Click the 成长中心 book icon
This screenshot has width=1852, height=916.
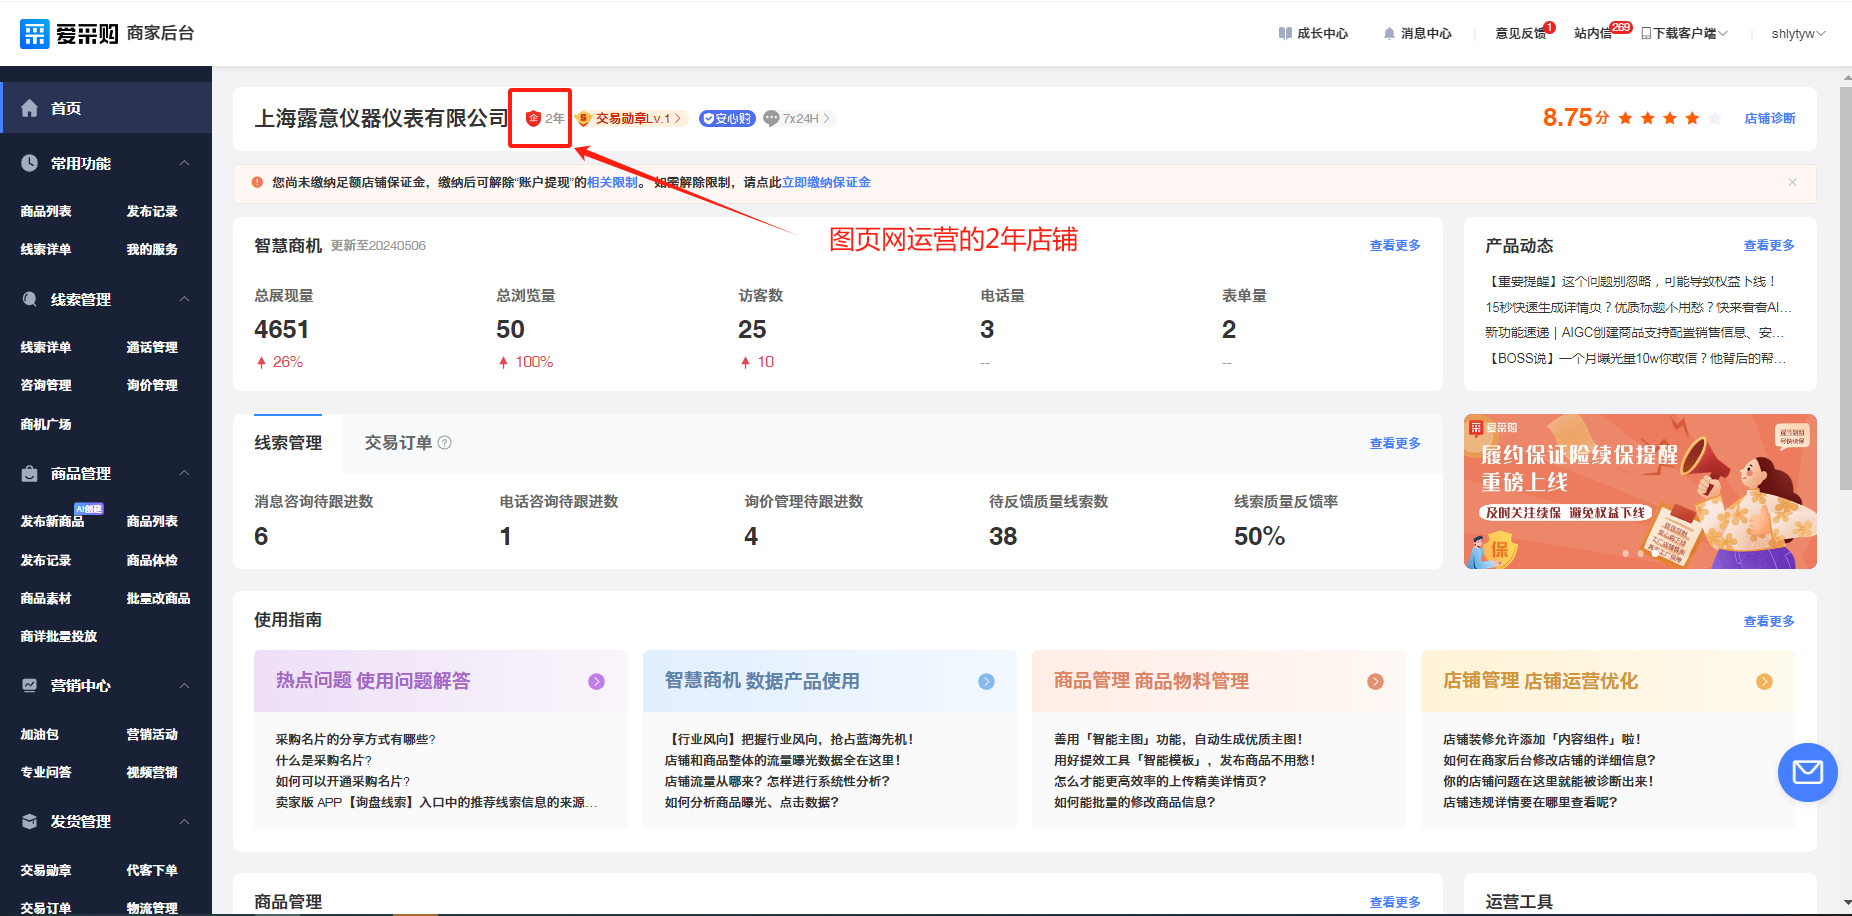1285,33
